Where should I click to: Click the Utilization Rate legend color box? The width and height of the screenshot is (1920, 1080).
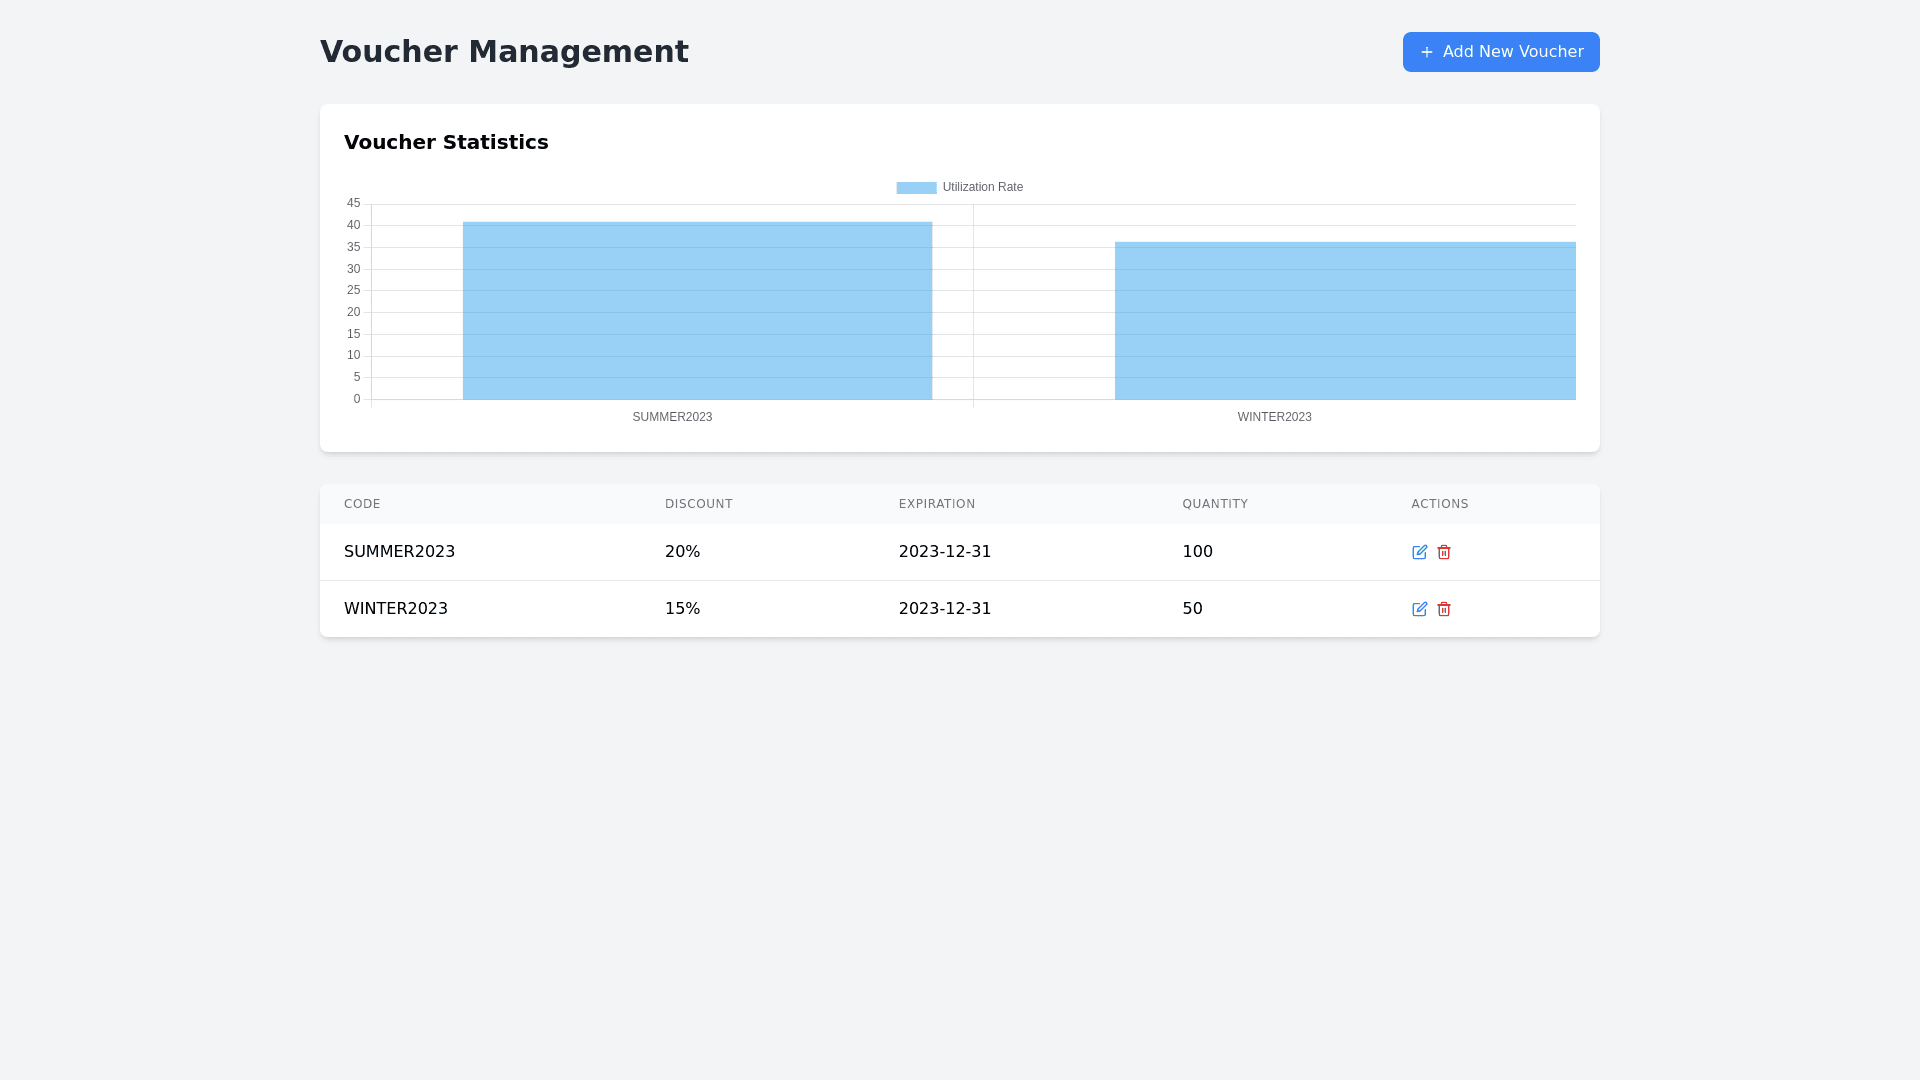pos(916,188)
